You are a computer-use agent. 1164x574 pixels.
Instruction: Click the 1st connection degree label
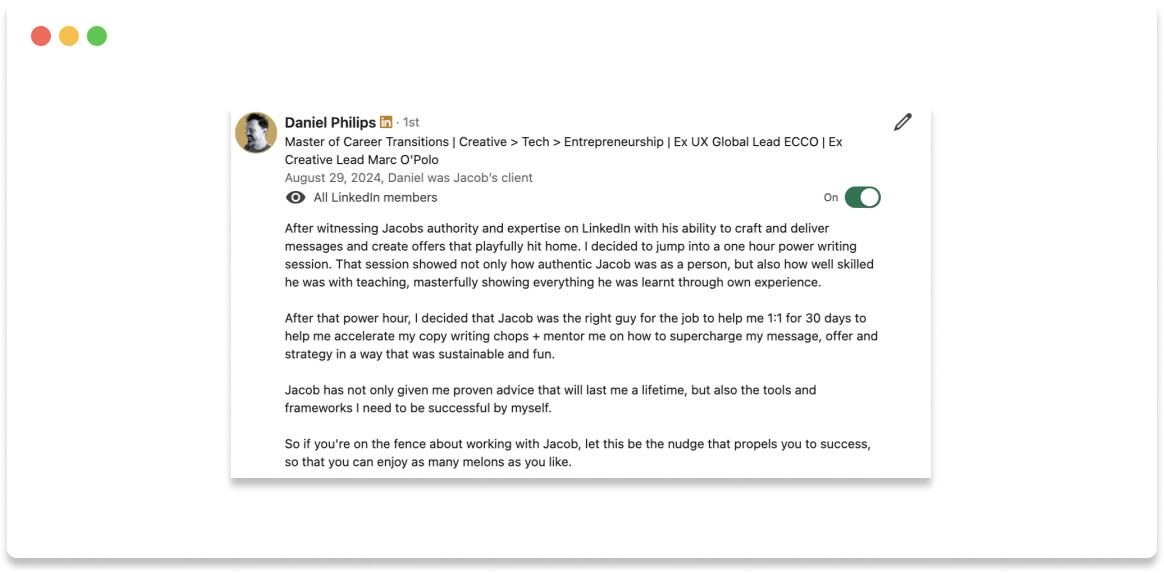click(410, 122)
